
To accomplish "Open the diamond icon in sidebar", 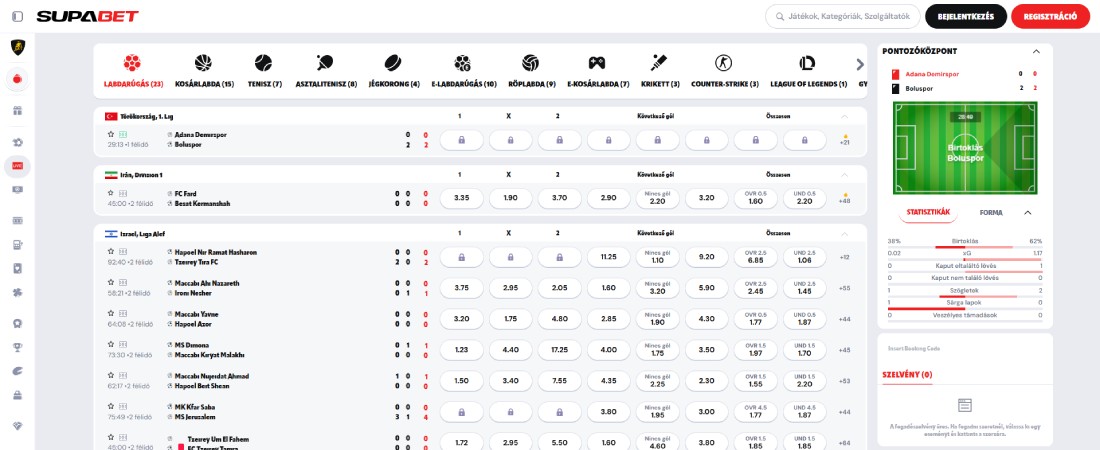I will [x=18, y=425].
